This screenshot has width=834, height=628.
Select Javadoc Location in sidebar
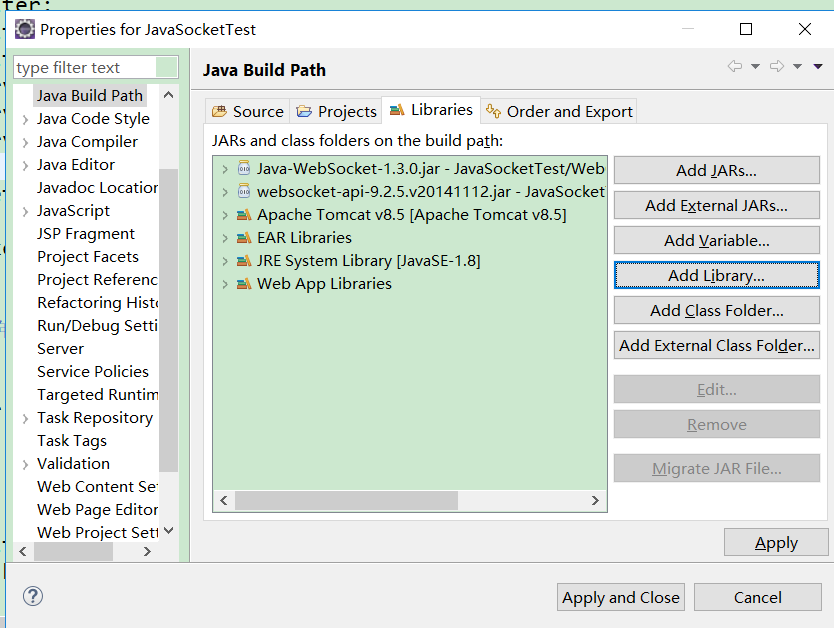click(97, 188)
